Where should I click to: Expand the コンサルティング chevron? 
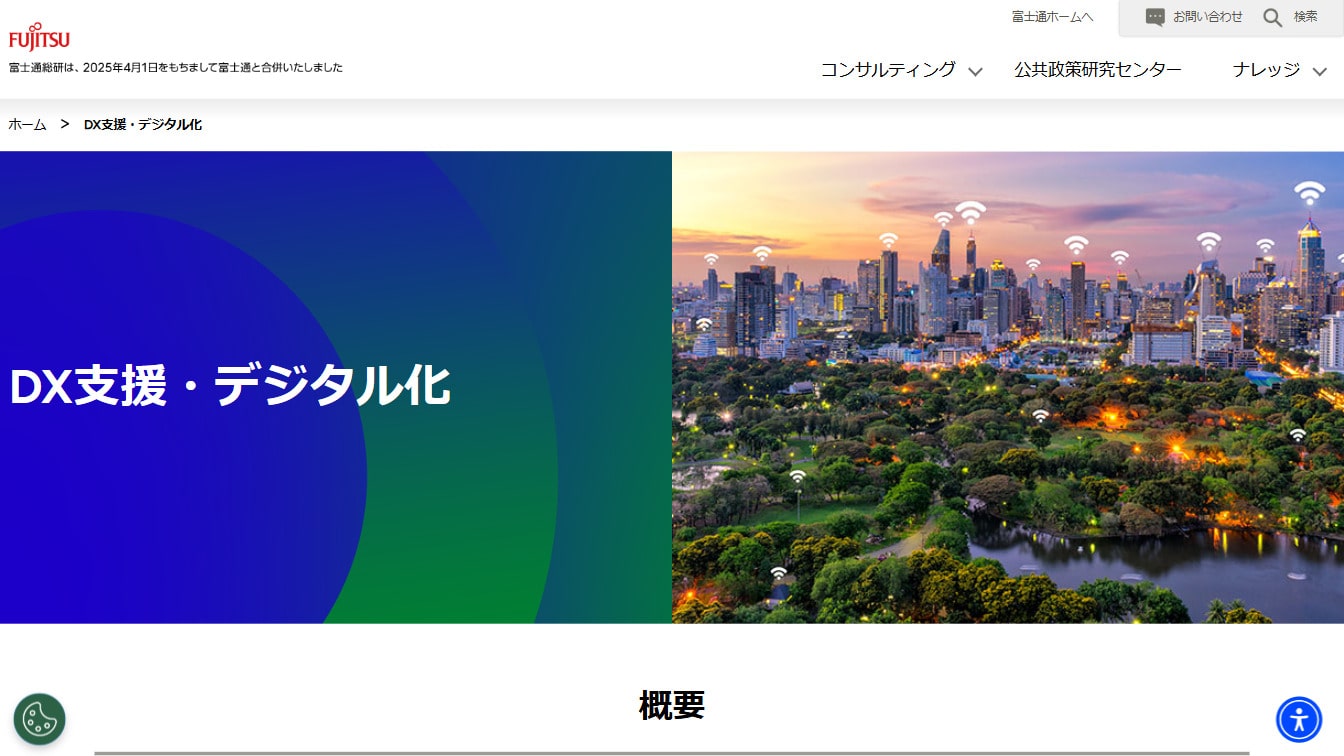point(975,71)
